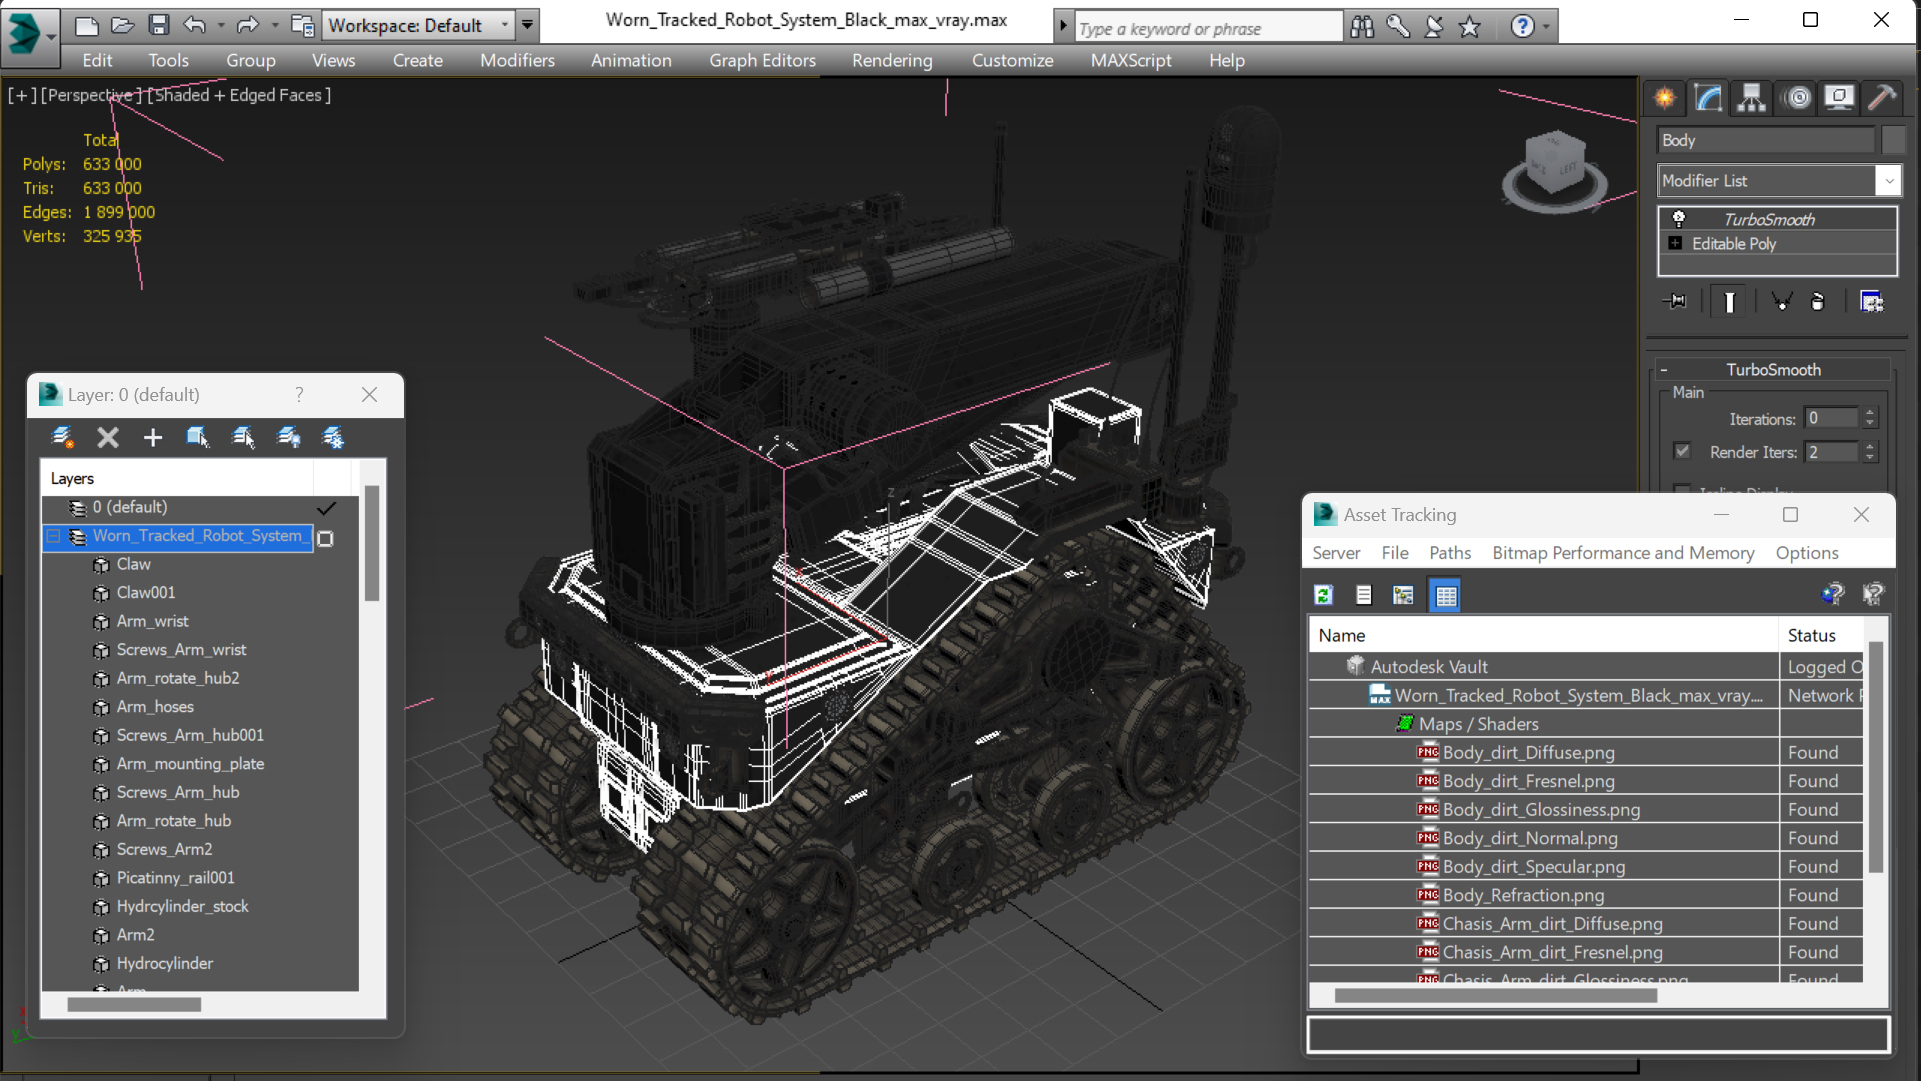
Task: Toggle Worn_Tracked_Robot_System layer checkbox
Action: pos(325,538)
